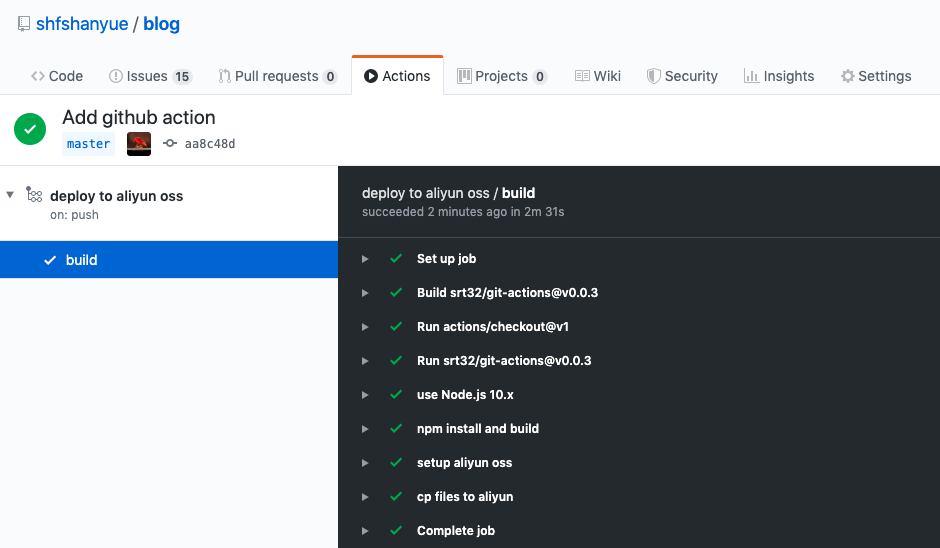Expand the Run actions/checkout@v1 step
This screenshot has width=940, height=548.
[x=366, y=327]
